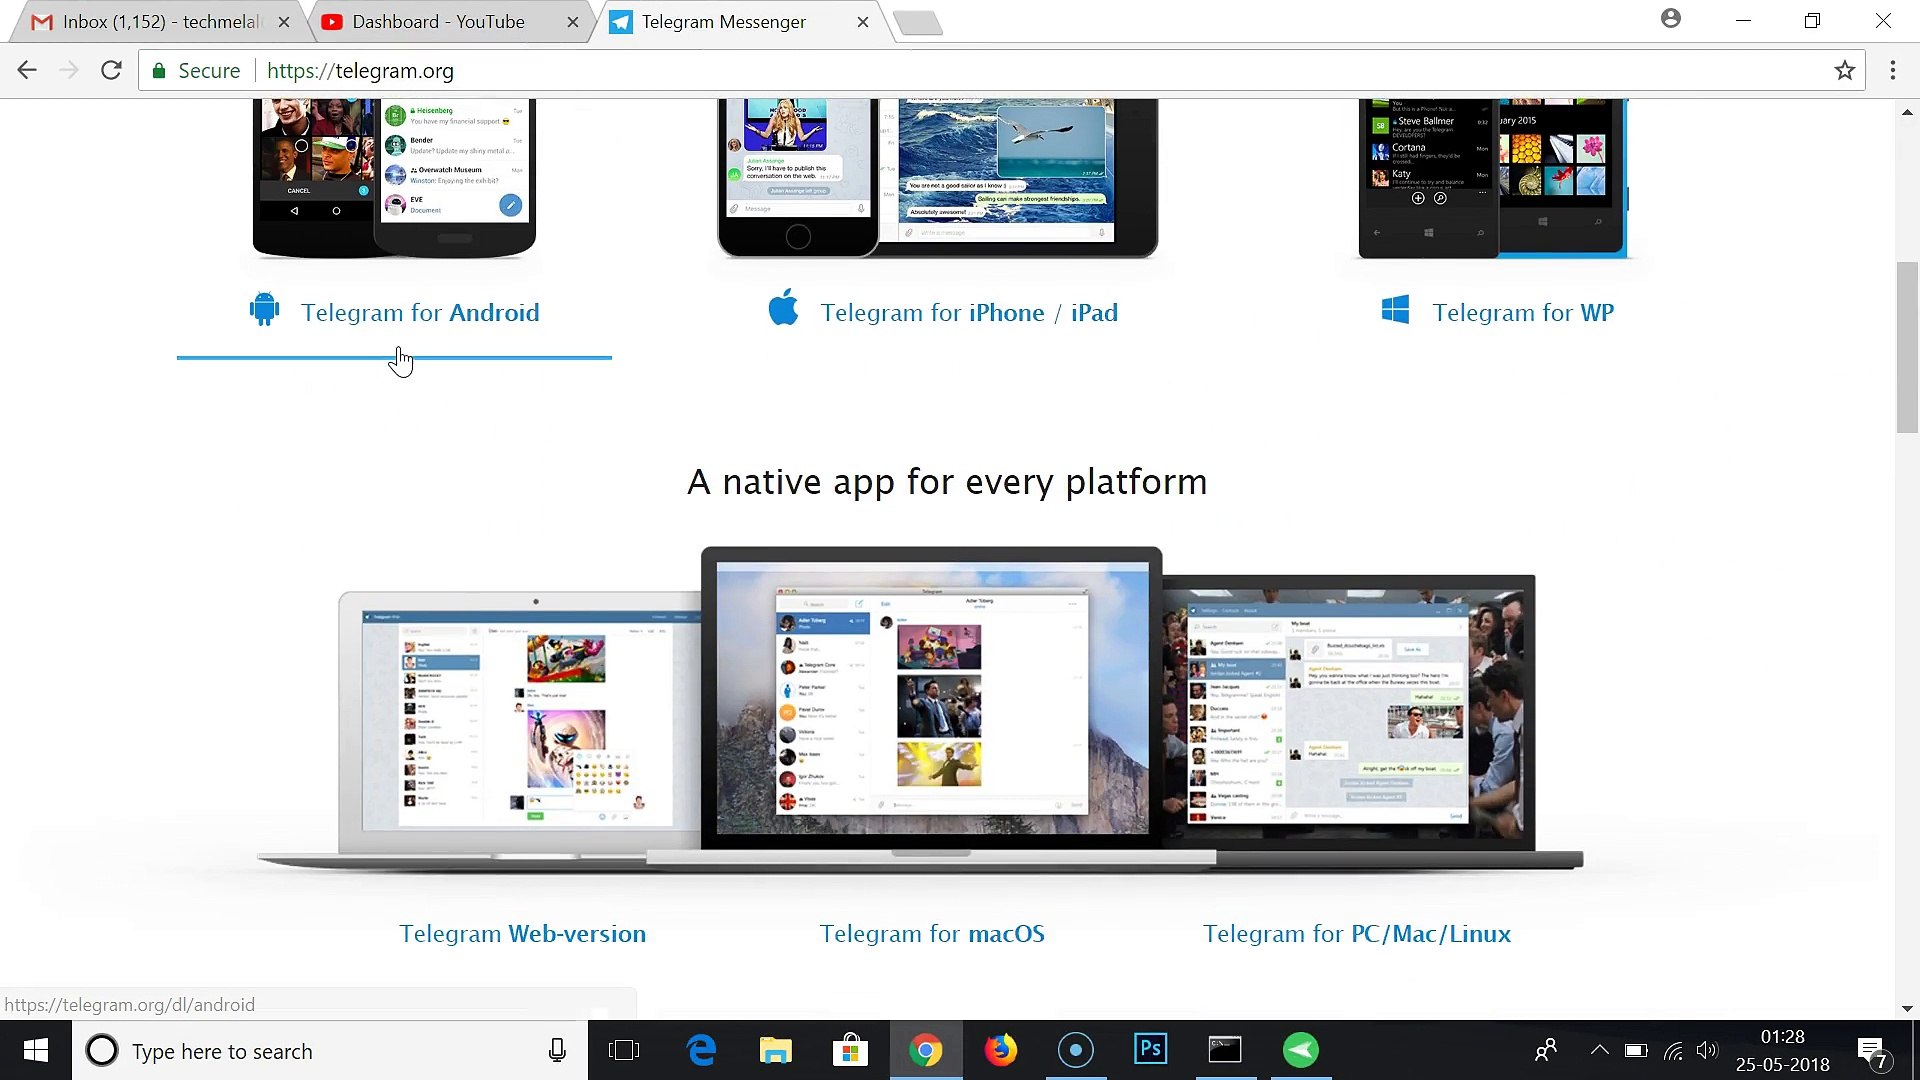Switch to the Gmail Inbox tab
Image resolution: width=1920 pixels, height=1080 pixels.
click(x=150, y=21)
